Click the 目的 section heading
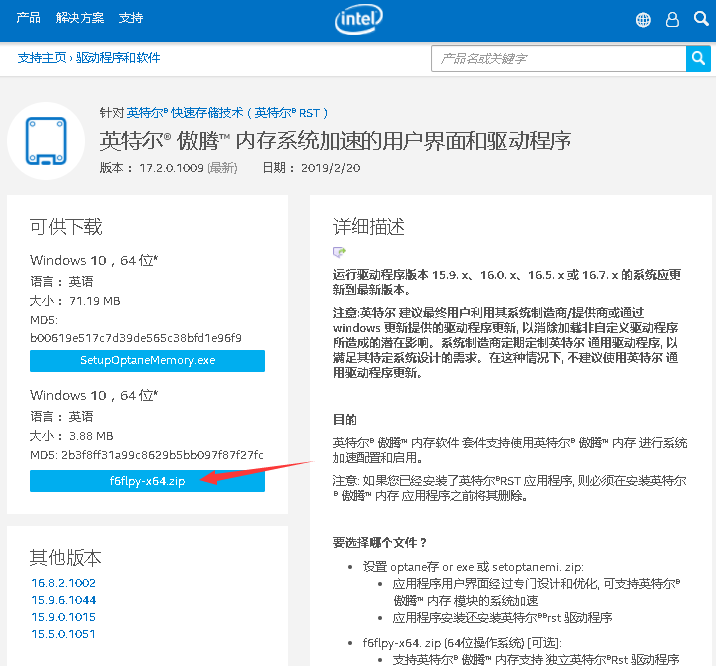 pyautogui.click(x=345, y=420)
